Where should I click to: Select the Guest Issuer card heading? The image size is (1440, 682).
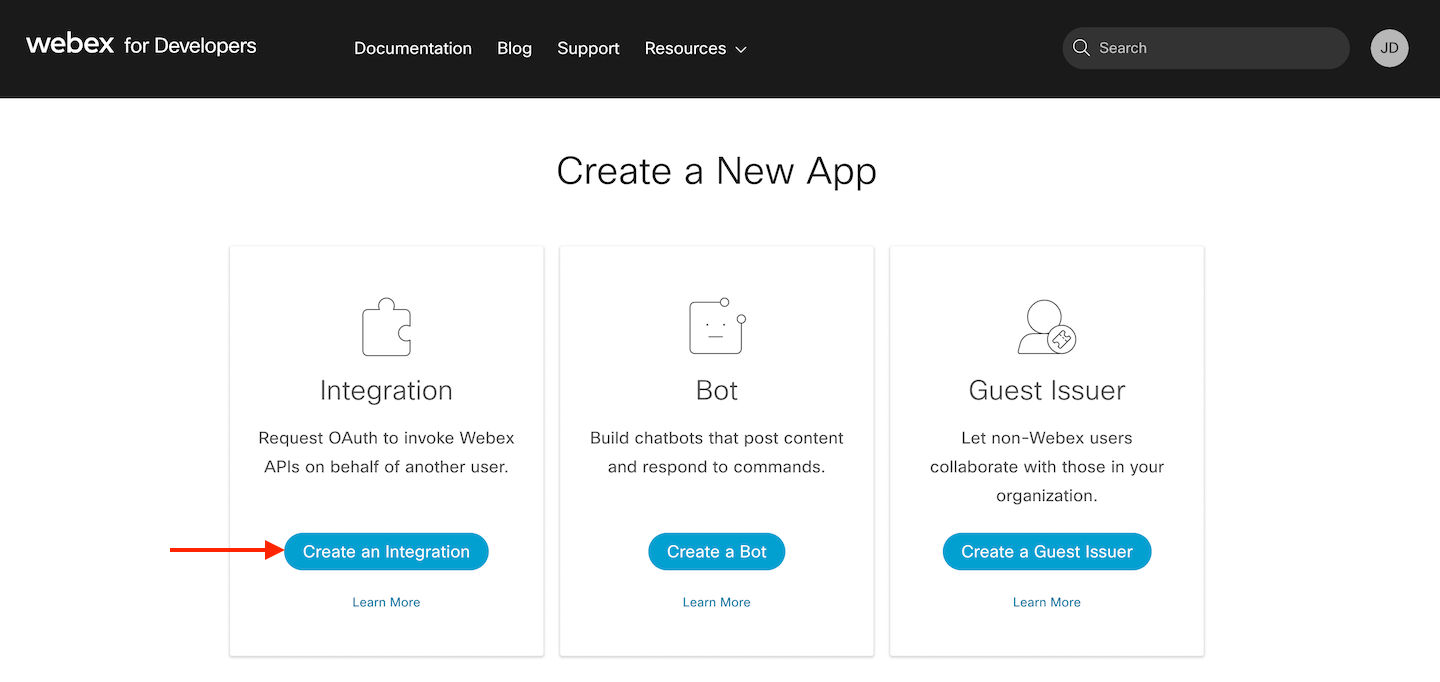coord(1046,390)
